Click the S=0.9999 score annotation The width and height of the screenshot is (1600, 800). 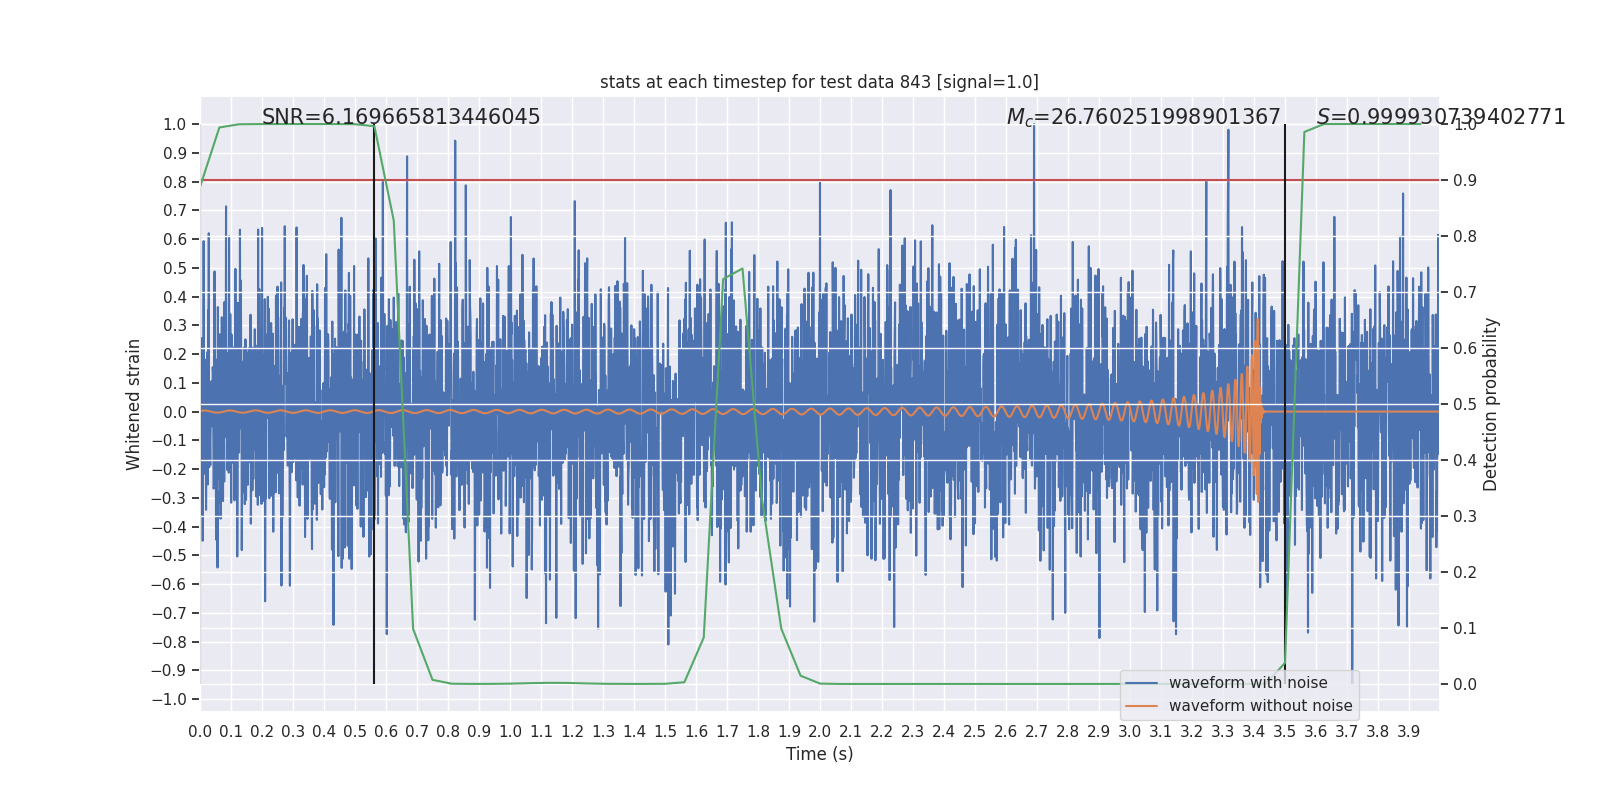click(1440, 117)
